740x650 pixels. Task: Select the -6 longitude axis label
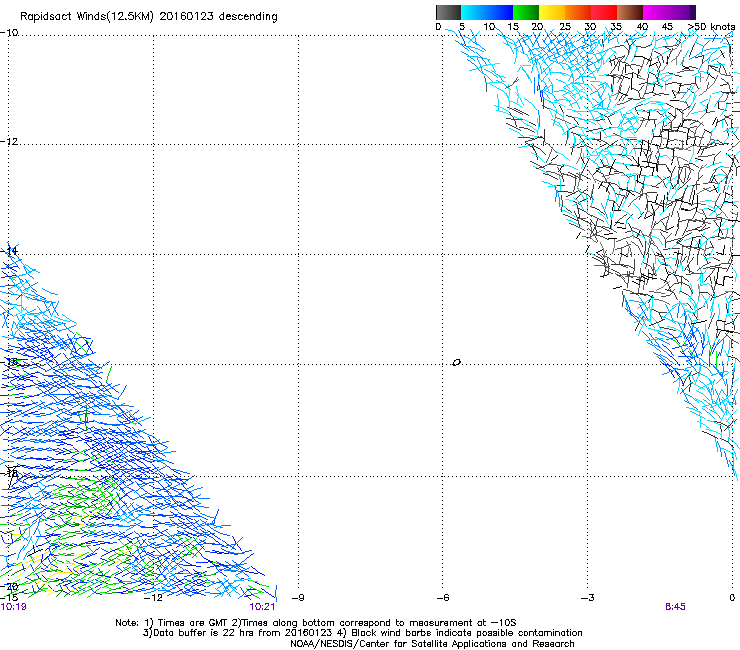[x=442, y=598]
